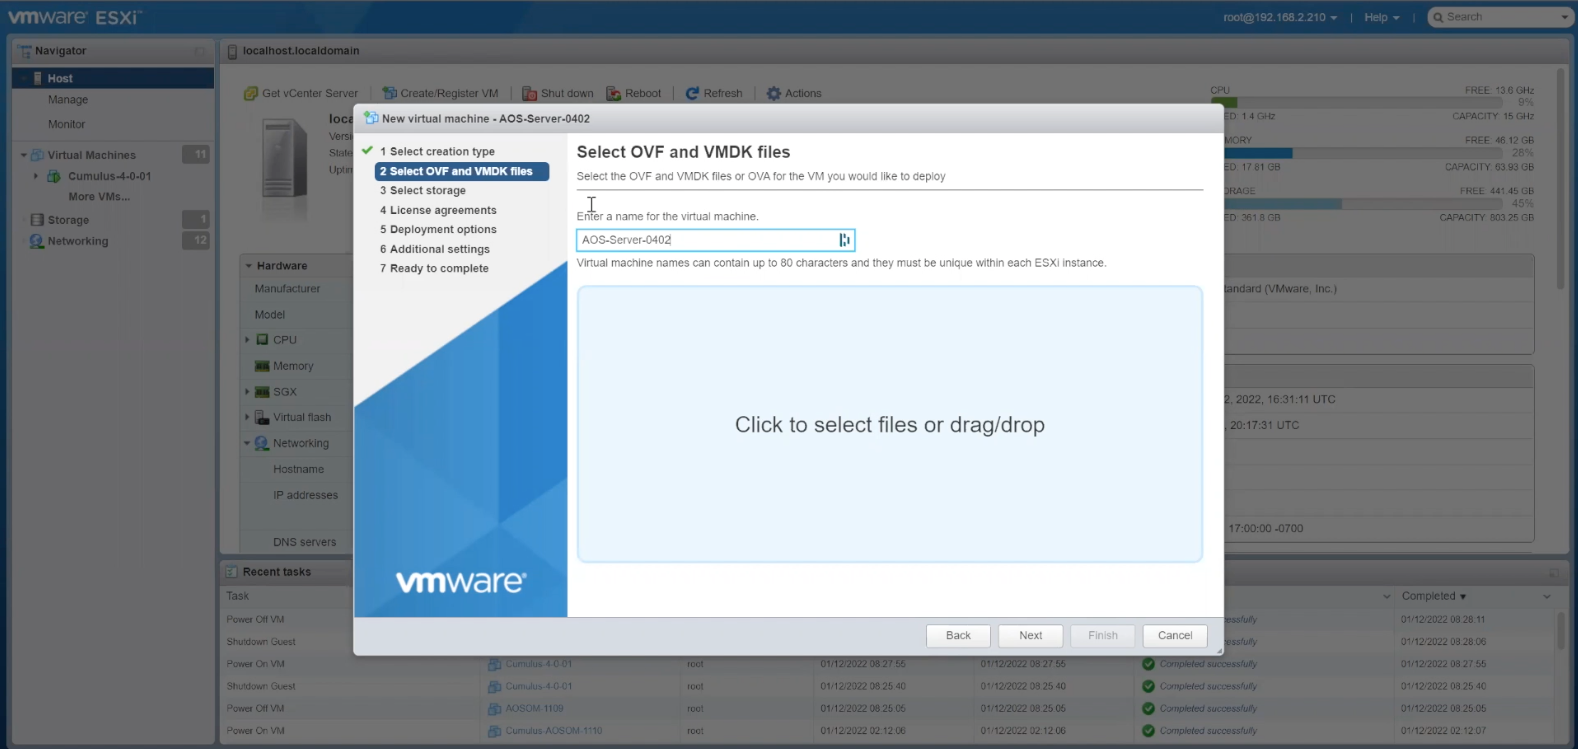Expand the Virtual flash hardware row

248,417
